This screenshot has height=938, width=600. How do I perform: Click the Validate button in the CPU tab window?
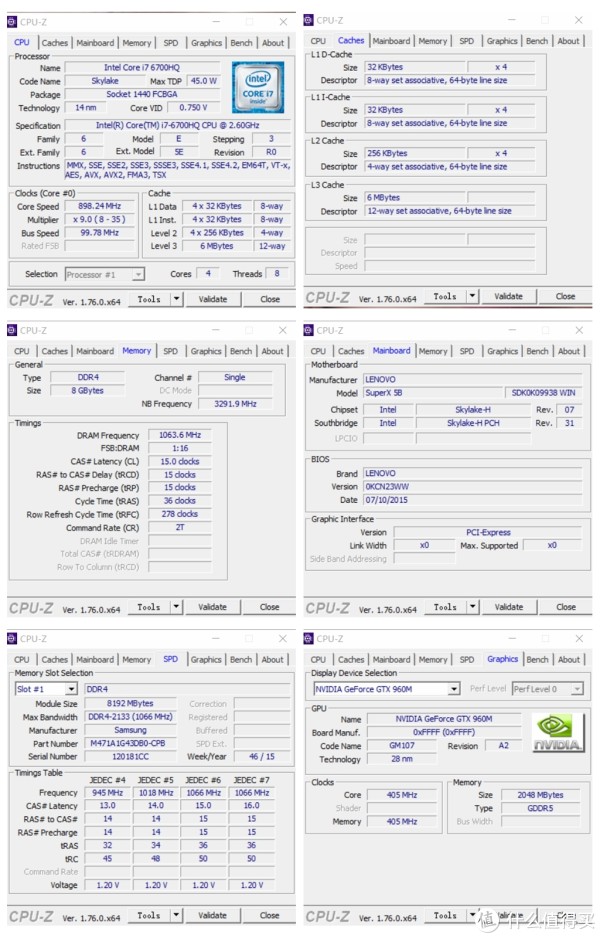tap(212, 299)
